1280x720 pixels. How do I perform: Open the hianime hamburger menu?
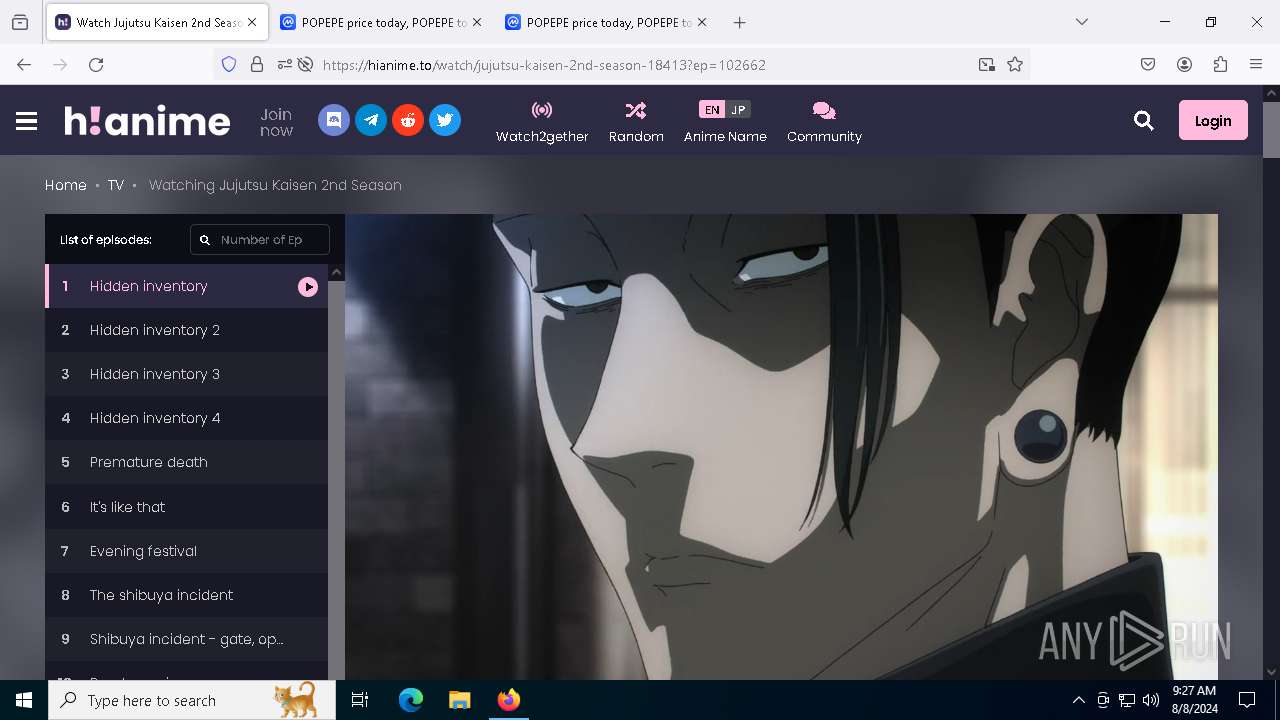tap(26, 121)
